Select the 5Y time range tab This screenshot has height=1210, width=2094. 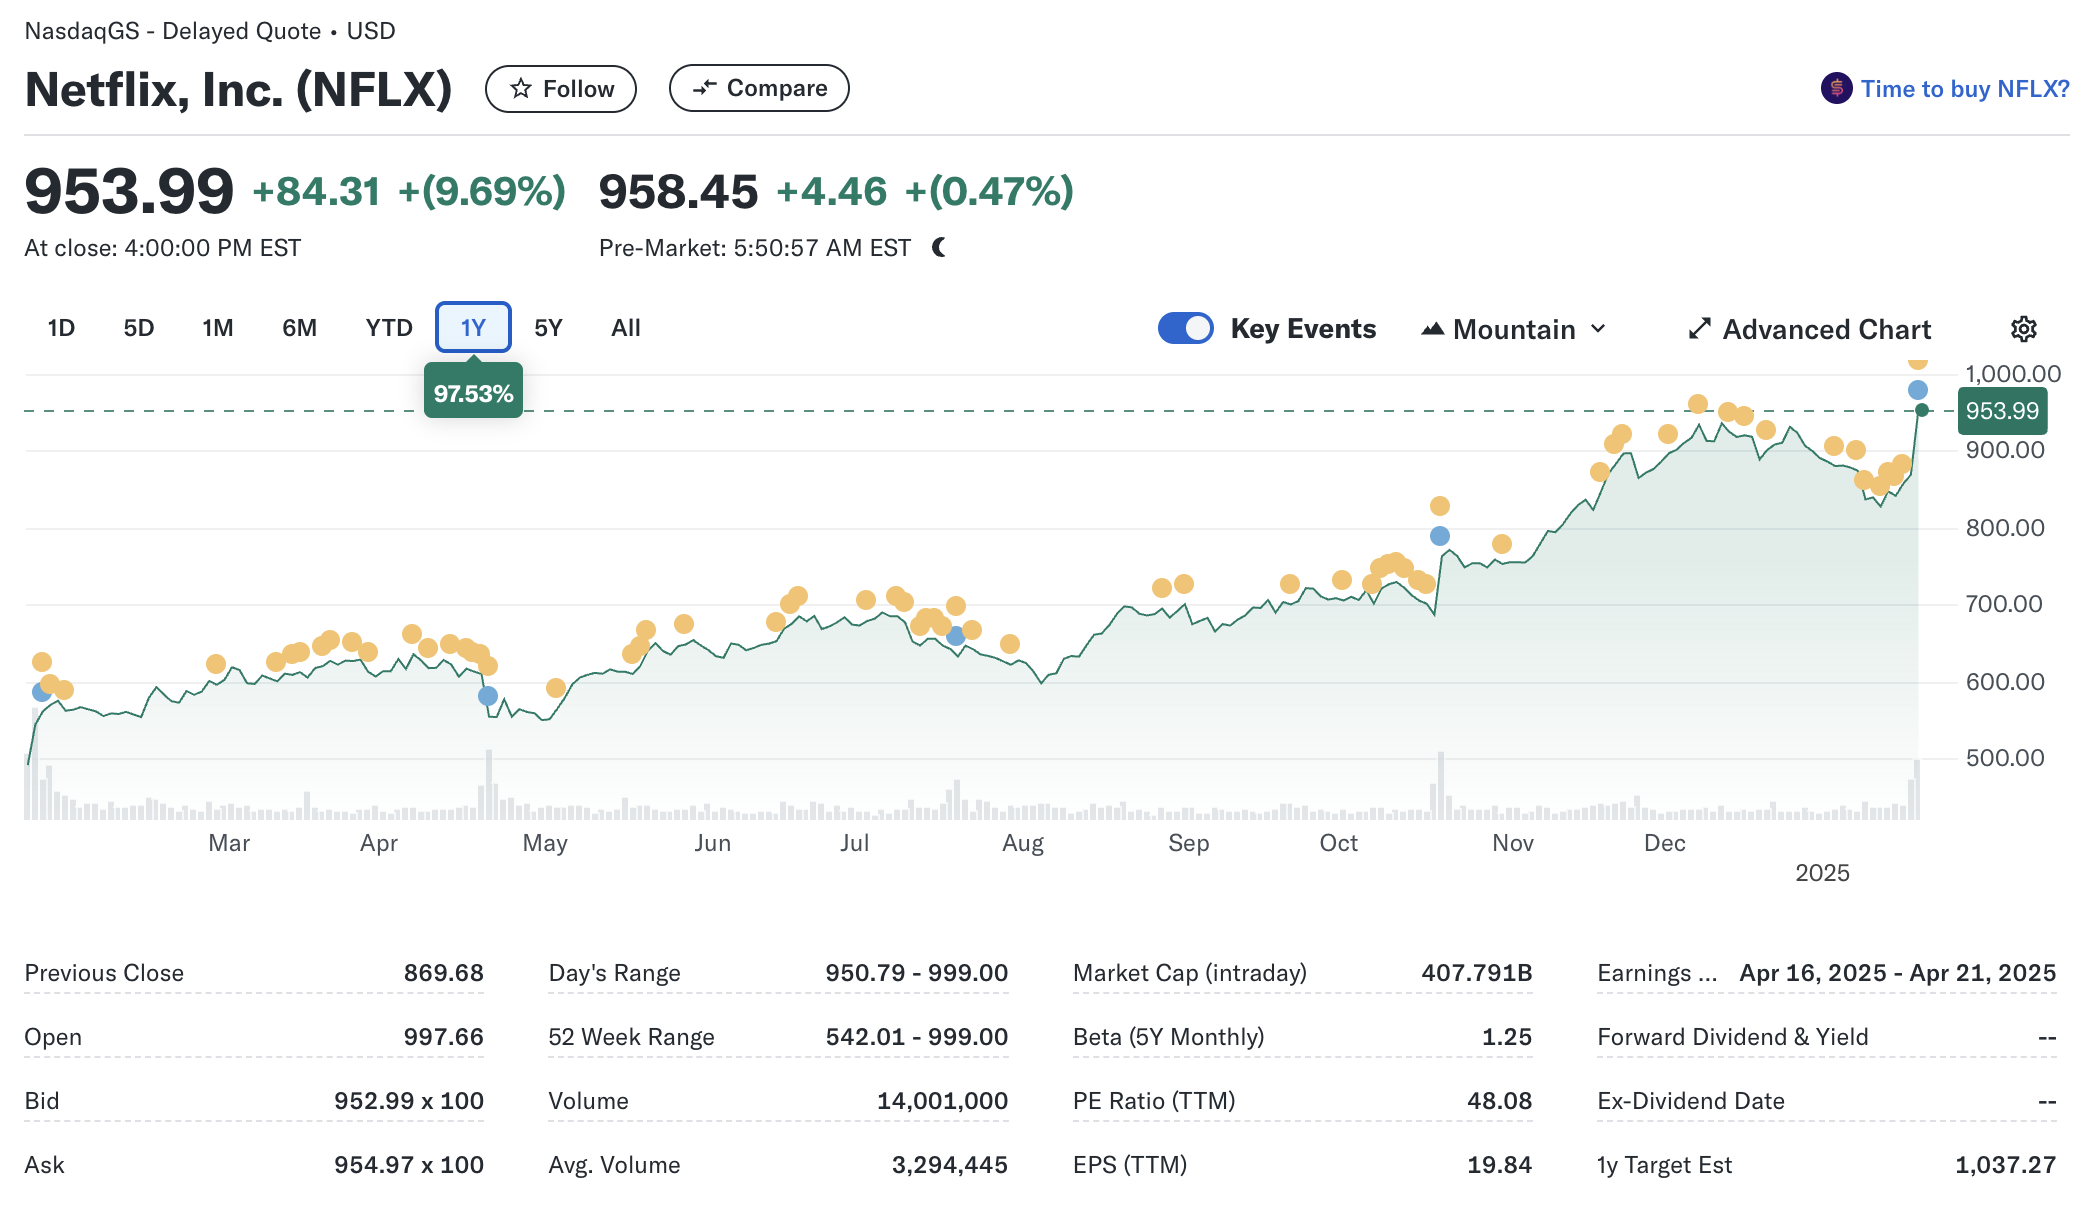[x=548, y=328]
